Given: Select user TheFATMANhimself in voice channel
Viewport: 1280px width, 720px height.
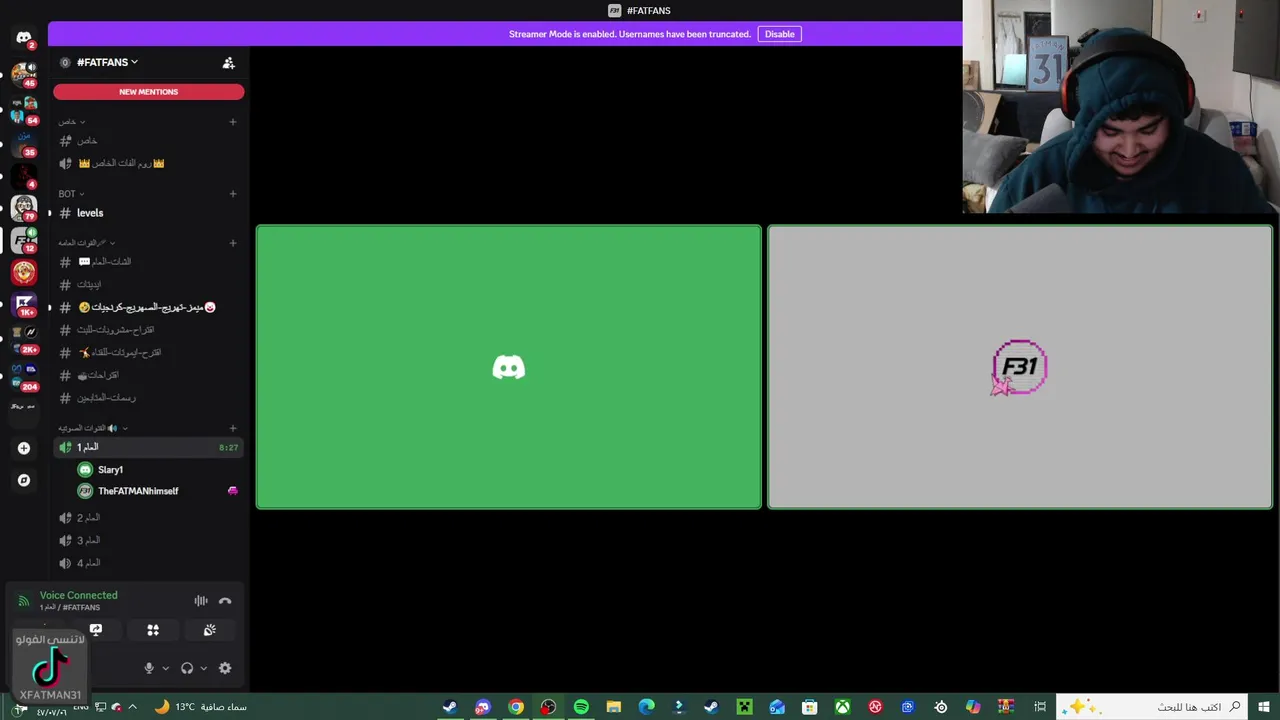Looking at the screenshot, I should tap(158, 491).
